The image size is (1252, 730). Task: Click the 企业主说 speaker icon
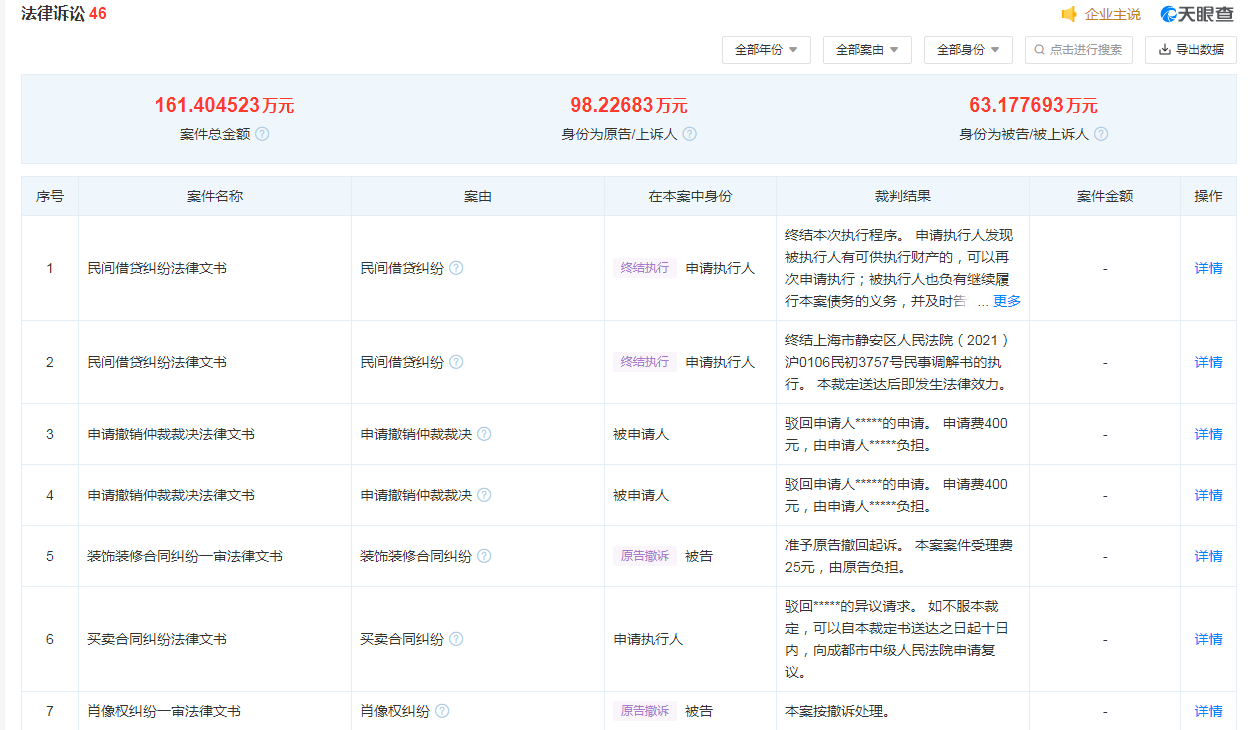1069,14
